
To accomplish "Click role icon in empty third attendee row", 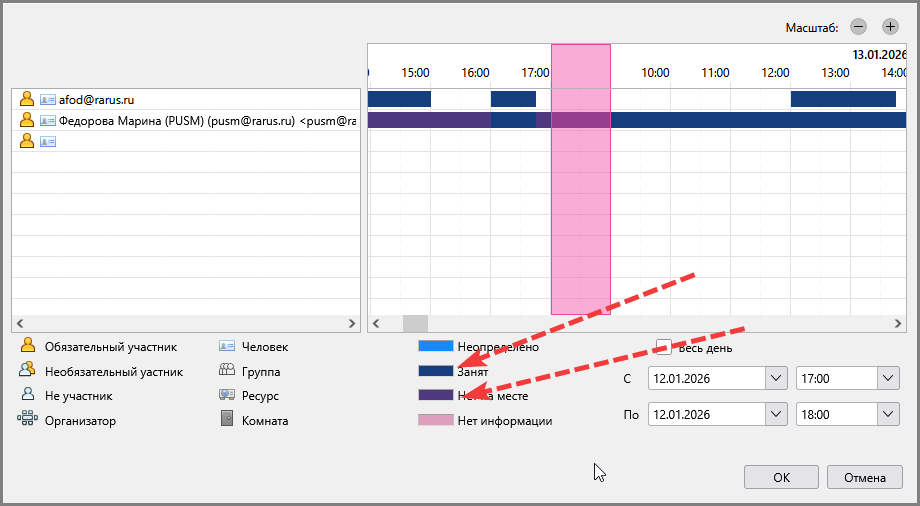I will (x=26, y=141).
